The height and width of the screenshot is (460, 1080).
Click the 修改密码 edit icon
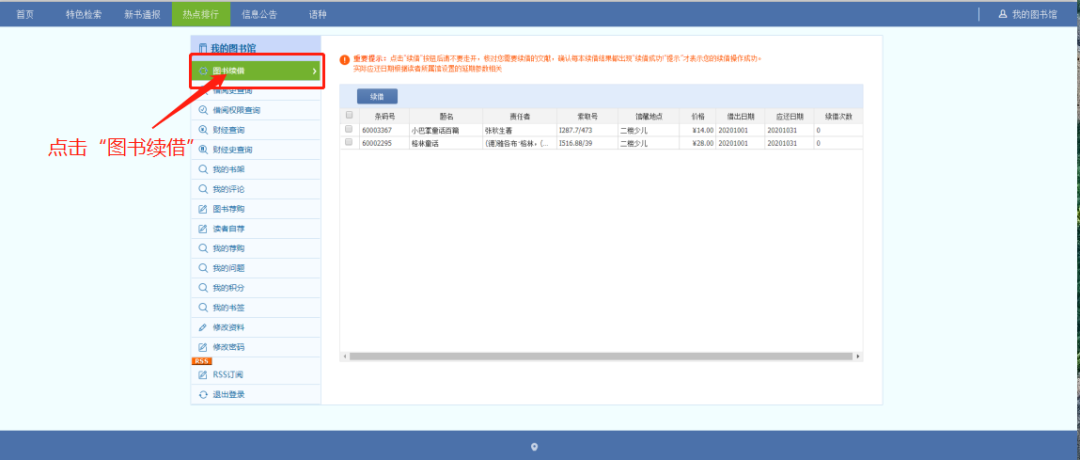point(202,347)
